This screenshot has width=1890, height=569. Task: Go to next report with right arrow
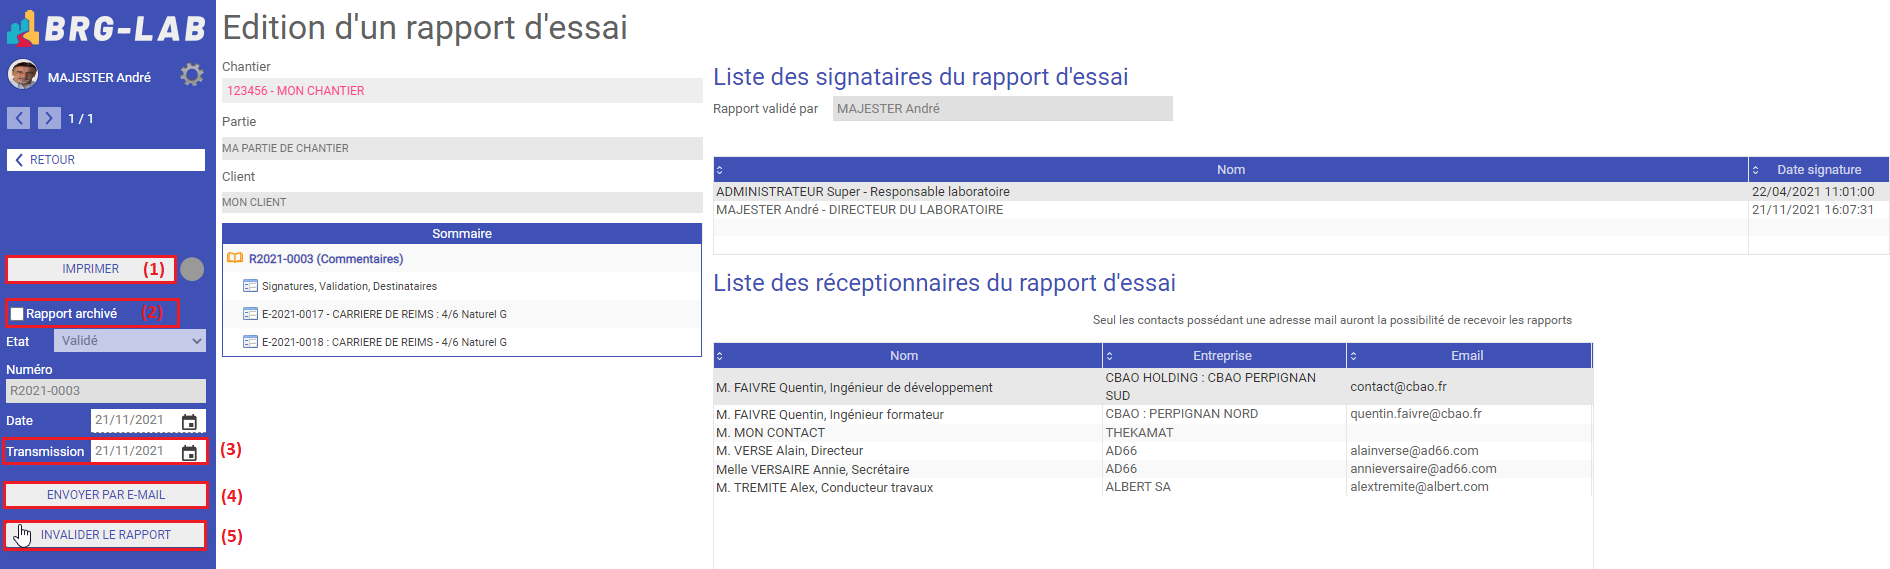(49, 118)
